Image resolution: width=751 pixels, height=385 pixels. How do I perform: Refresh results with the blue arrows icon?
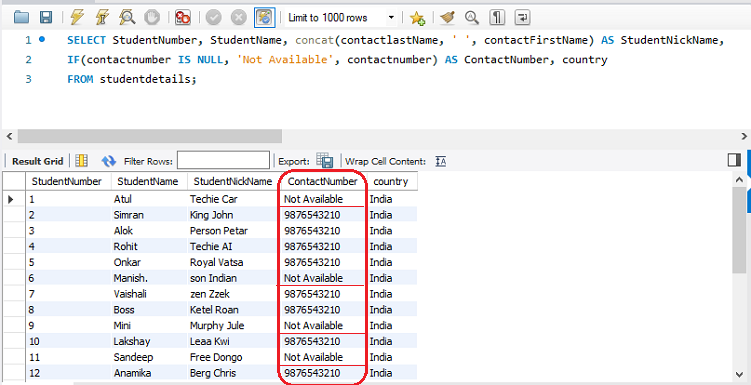(x=109, y=161)
